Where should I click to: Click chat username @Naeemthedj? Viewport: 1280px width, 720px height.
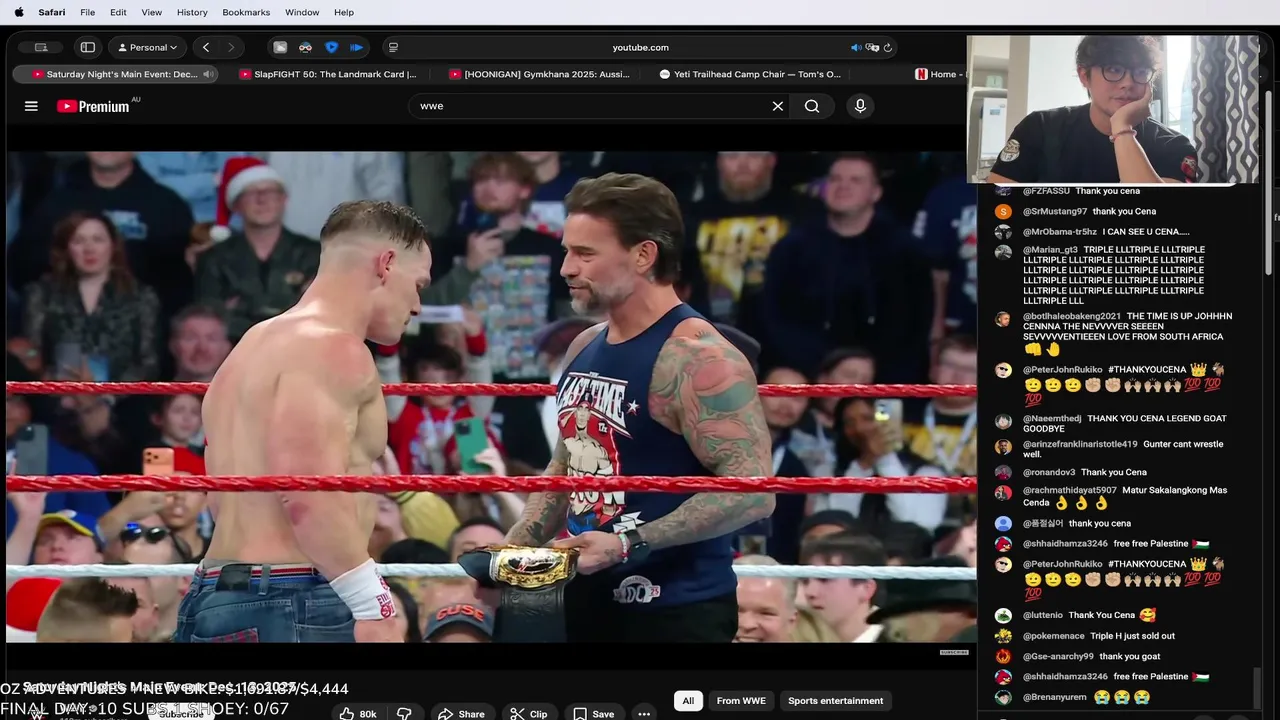pos(1052,419)
